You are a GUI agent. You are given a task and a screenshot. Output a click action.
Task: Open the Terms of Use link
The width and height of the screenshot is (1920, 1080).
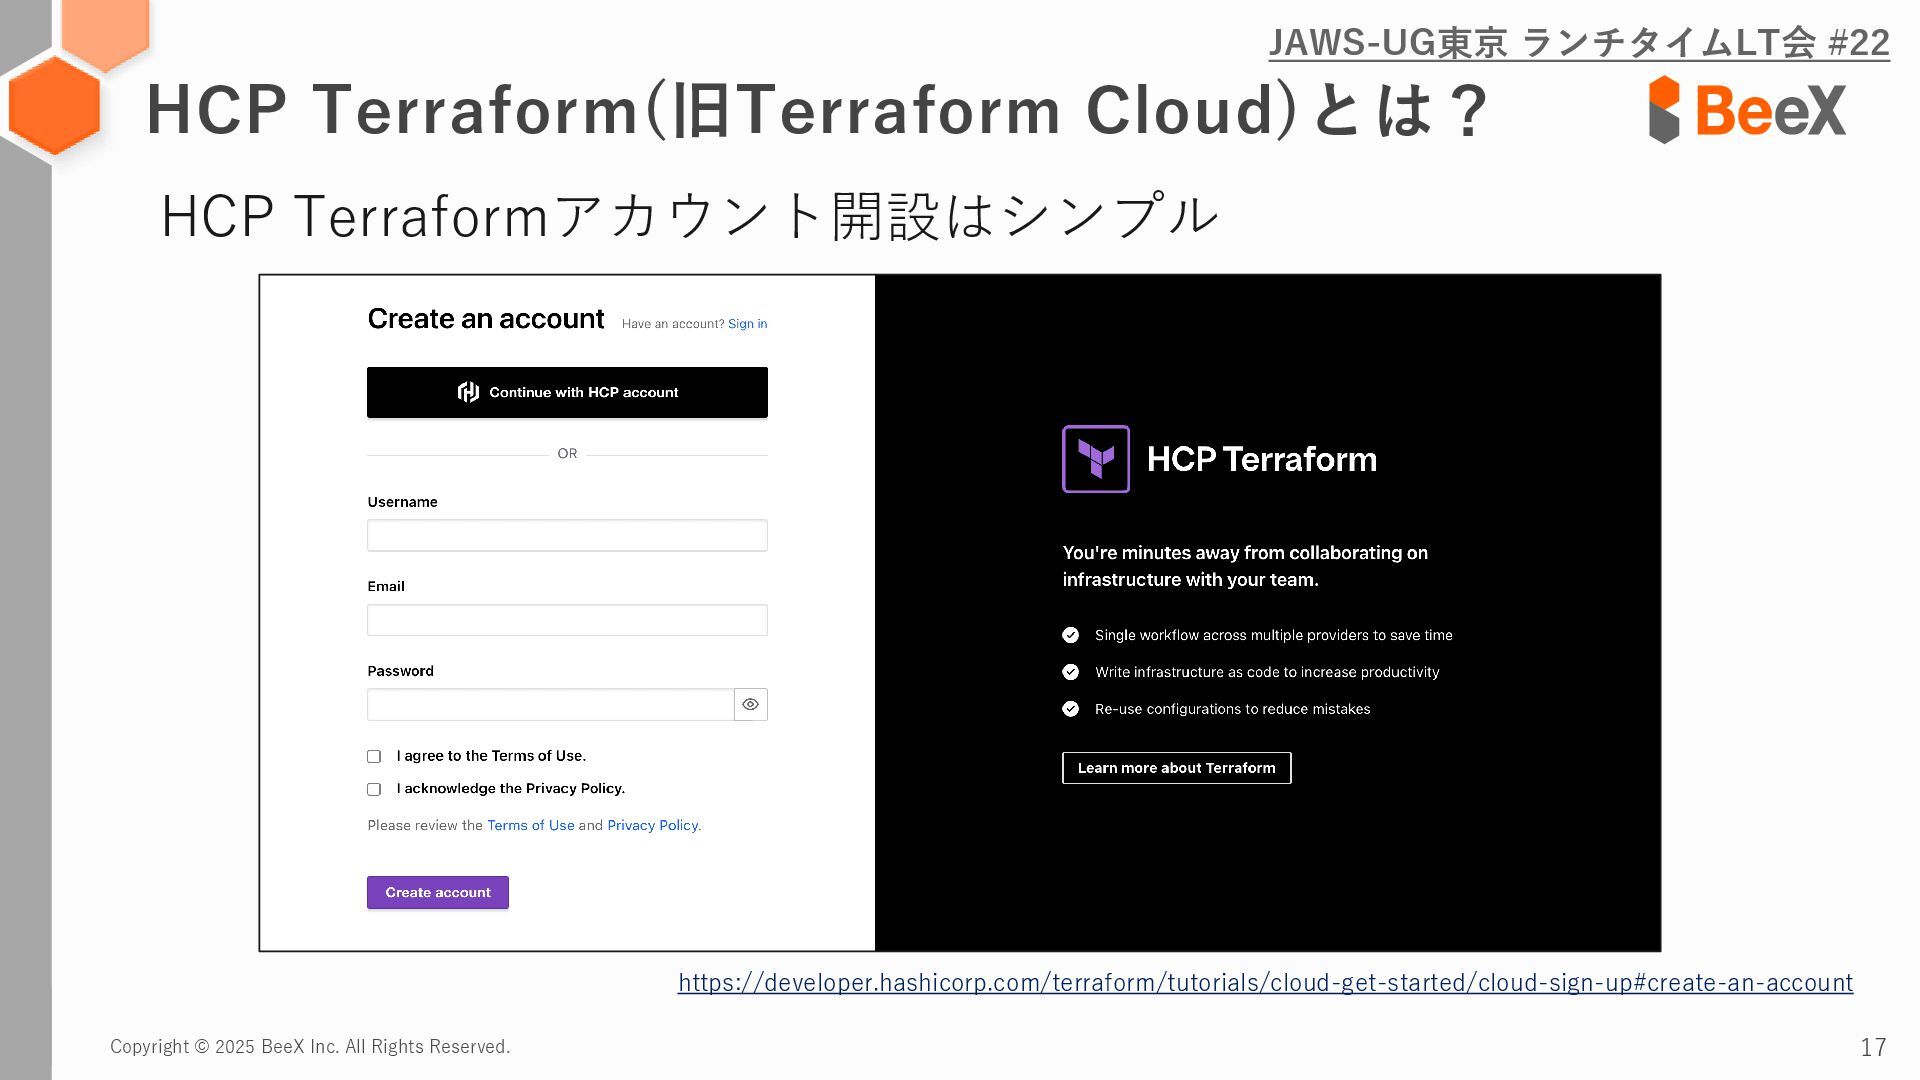(530, 826)
